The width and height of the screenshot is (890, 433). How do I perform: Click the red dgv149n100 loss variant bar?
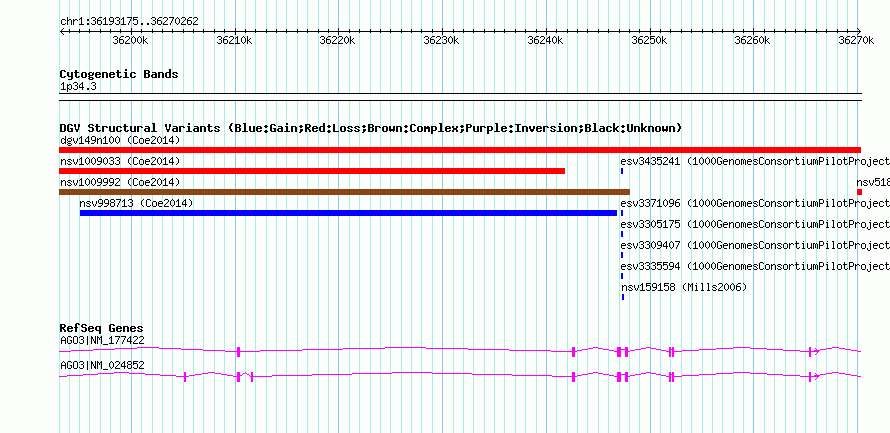(460, 150)
